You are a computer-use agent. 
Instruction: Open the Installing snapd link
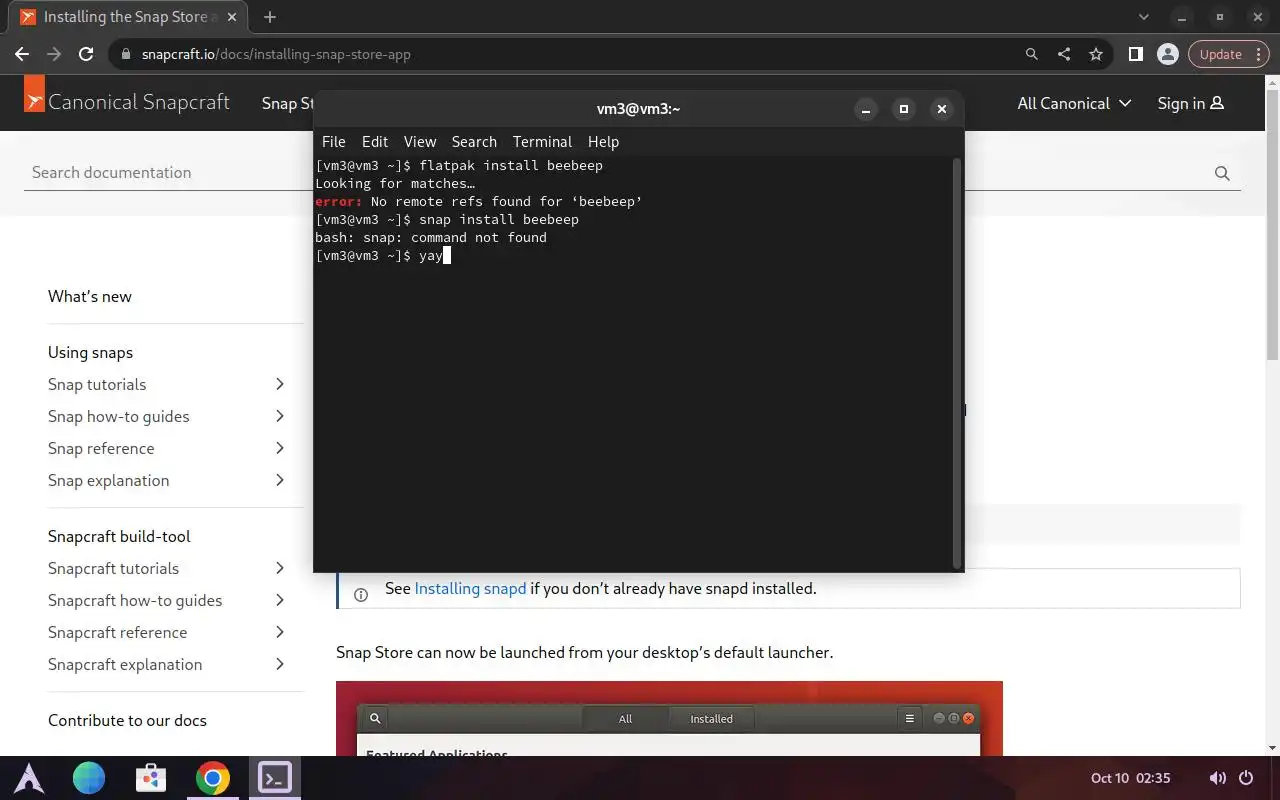click(470, 588)
